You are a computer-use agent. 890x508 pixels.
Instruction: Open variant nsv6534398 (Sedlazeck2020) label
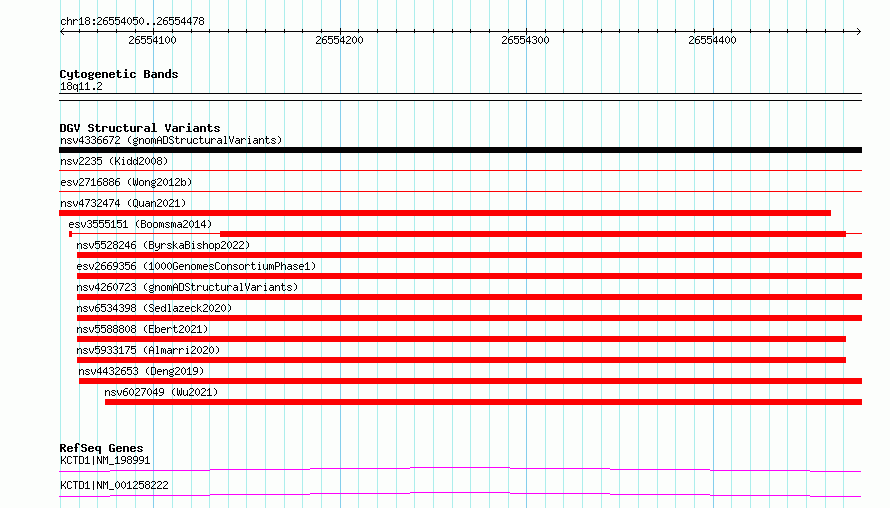(154, 308)
